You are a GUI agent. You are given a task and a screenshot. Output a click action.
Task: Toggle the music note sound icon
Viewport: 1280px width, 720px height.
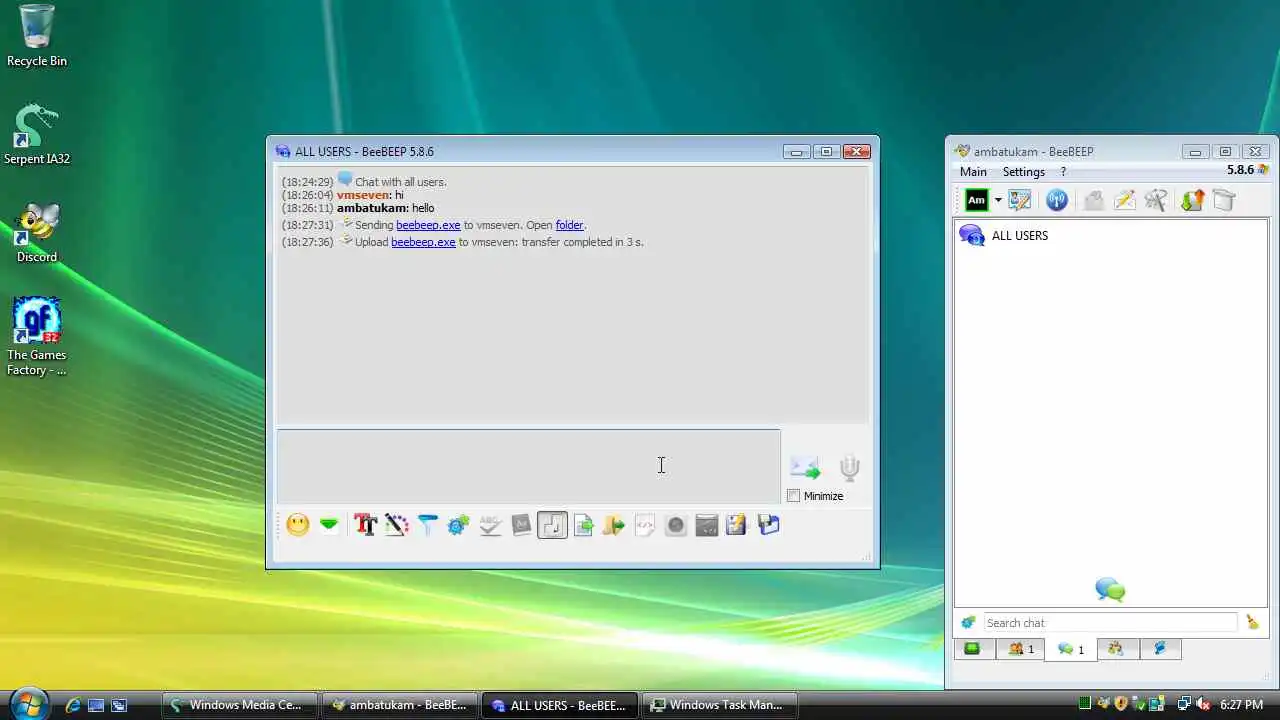pos(552,525)
